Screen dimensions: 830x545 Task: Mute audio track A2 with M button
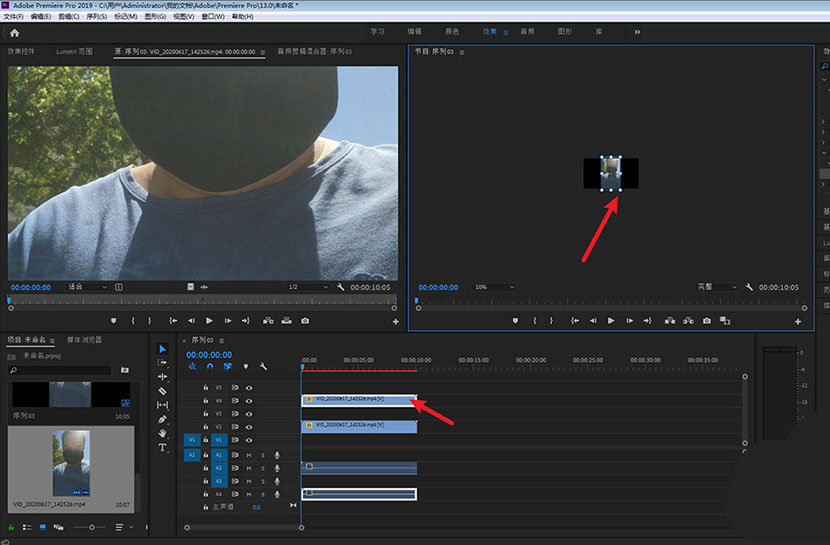[x=249, y=467]
